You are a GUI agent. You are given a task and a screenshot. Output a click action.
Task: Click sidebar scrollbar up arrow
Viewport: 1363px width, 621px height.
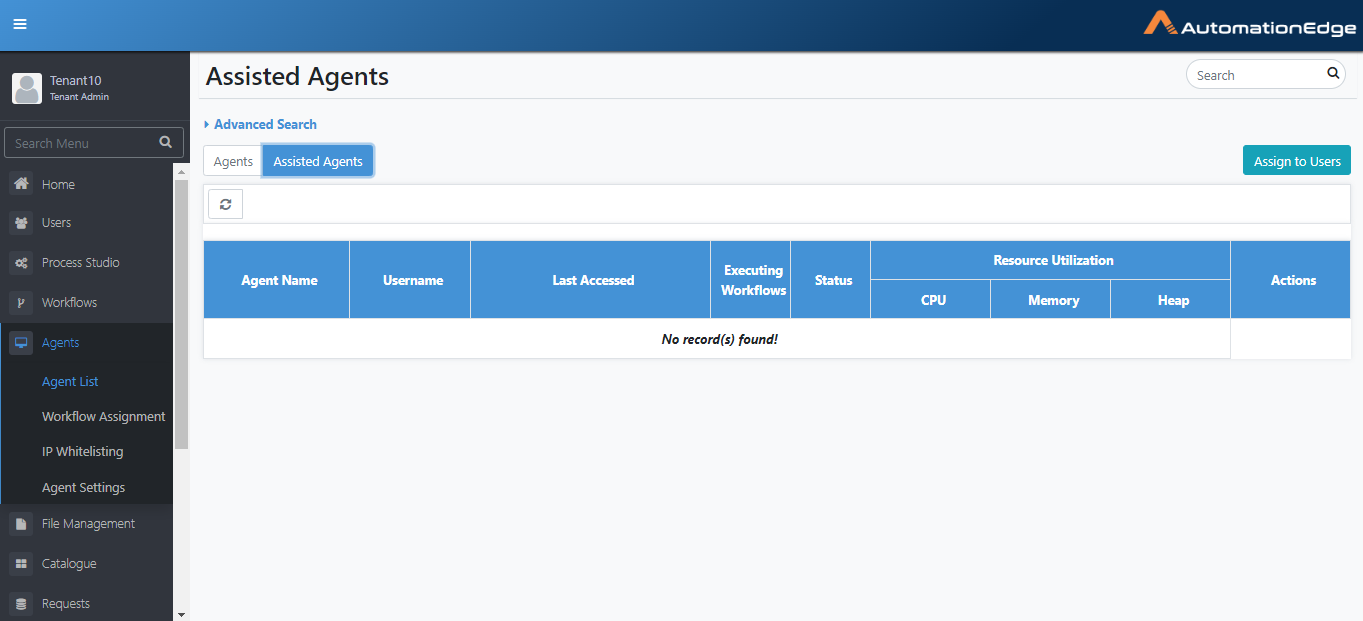pos(181,172)
